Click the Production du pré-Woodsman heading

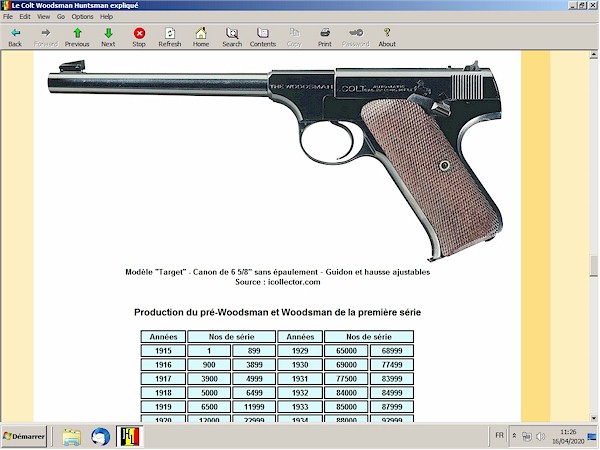277,312
